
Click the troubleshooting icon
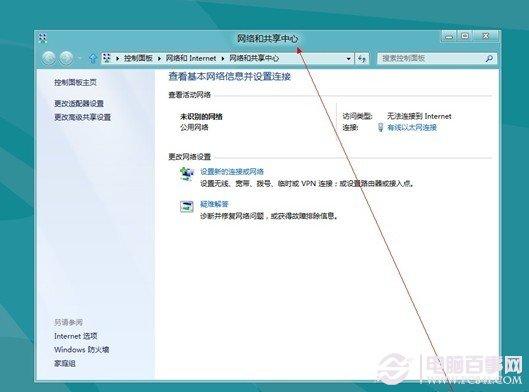(187, 206)
